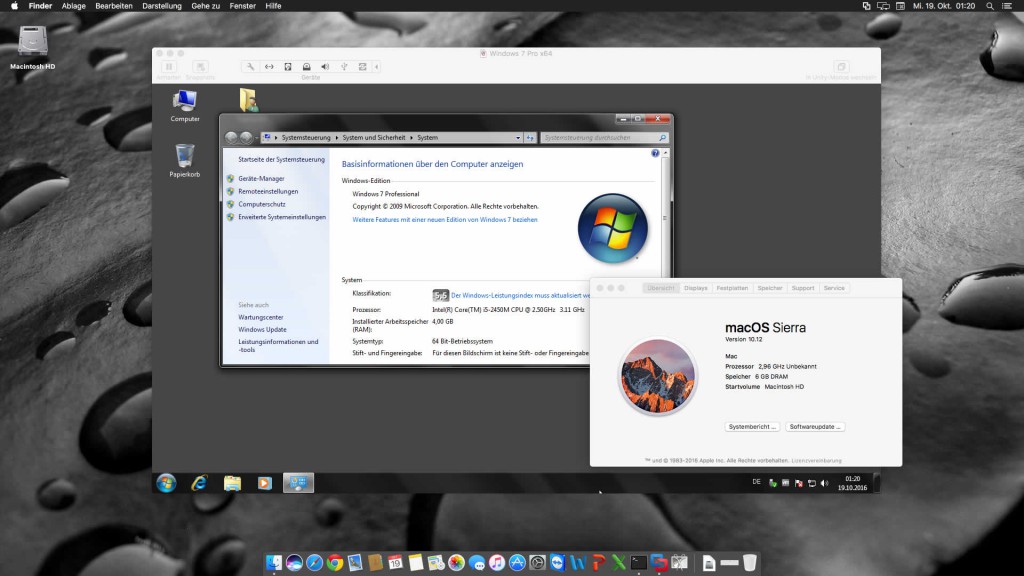Screen dimensions: 1024x576
Task: Open Snapshots in the VMware toolbar
Action: (200, 67)
